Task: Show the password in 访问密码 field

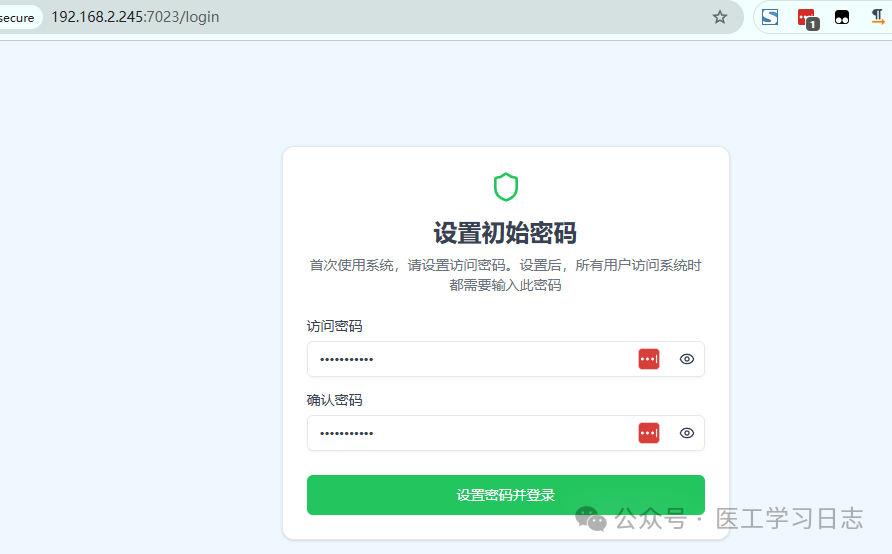Action: (x=687, y=359)
